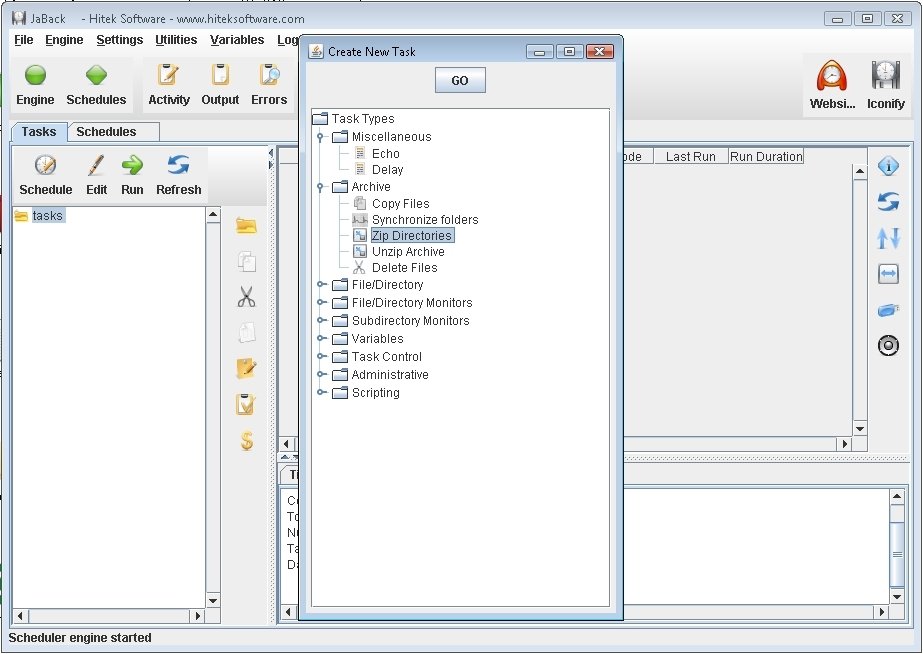Image resolution: width=923 pixels, height=654 pixels.
Task: Refresh the task list
Action: pos(178,165)
